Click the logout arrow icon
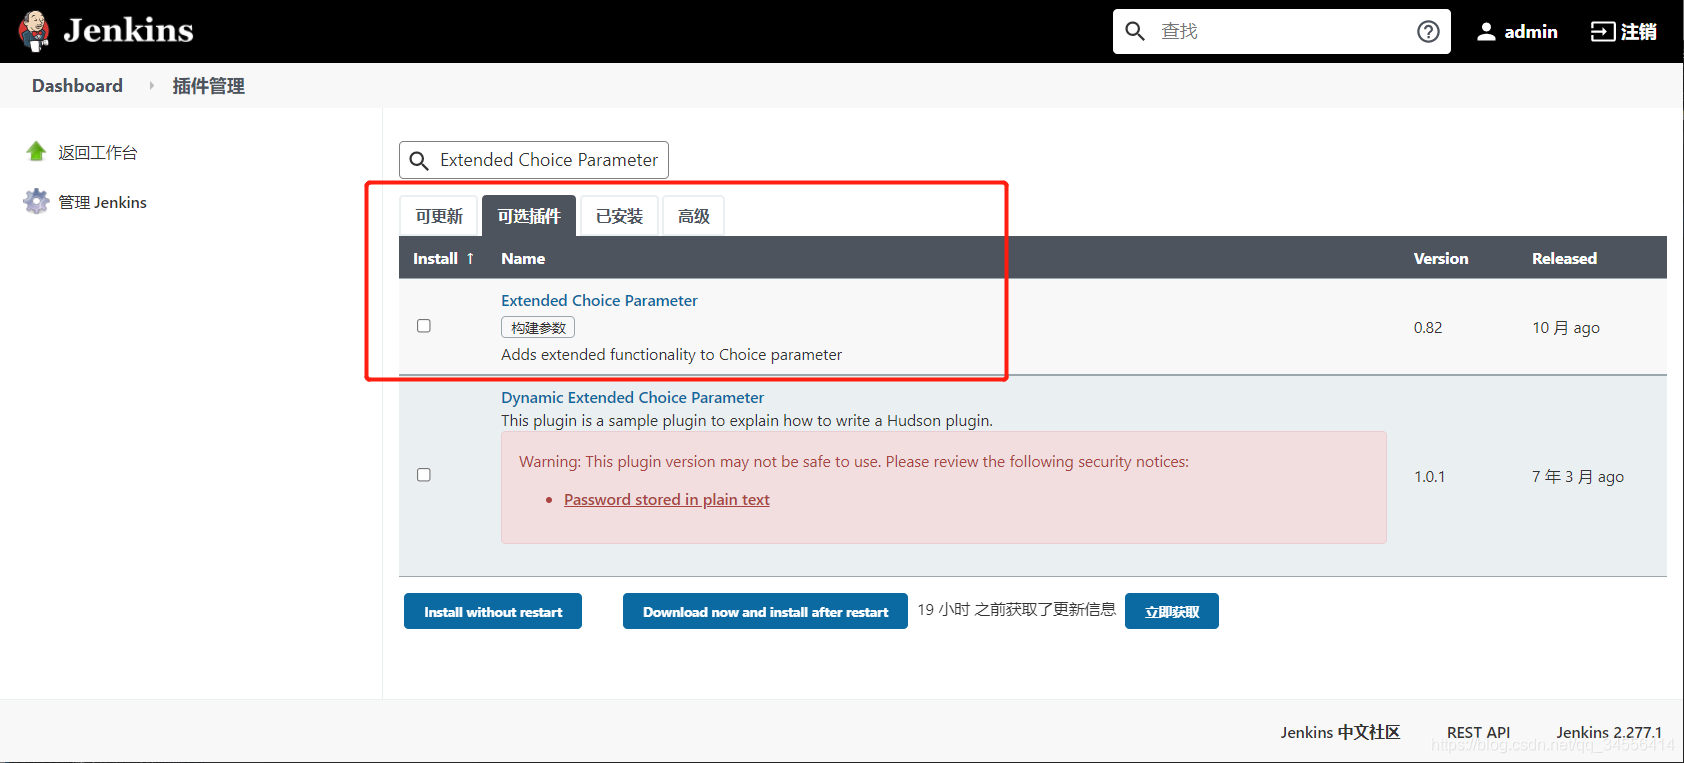The image size is (1684, 763). click(1602, 32)
